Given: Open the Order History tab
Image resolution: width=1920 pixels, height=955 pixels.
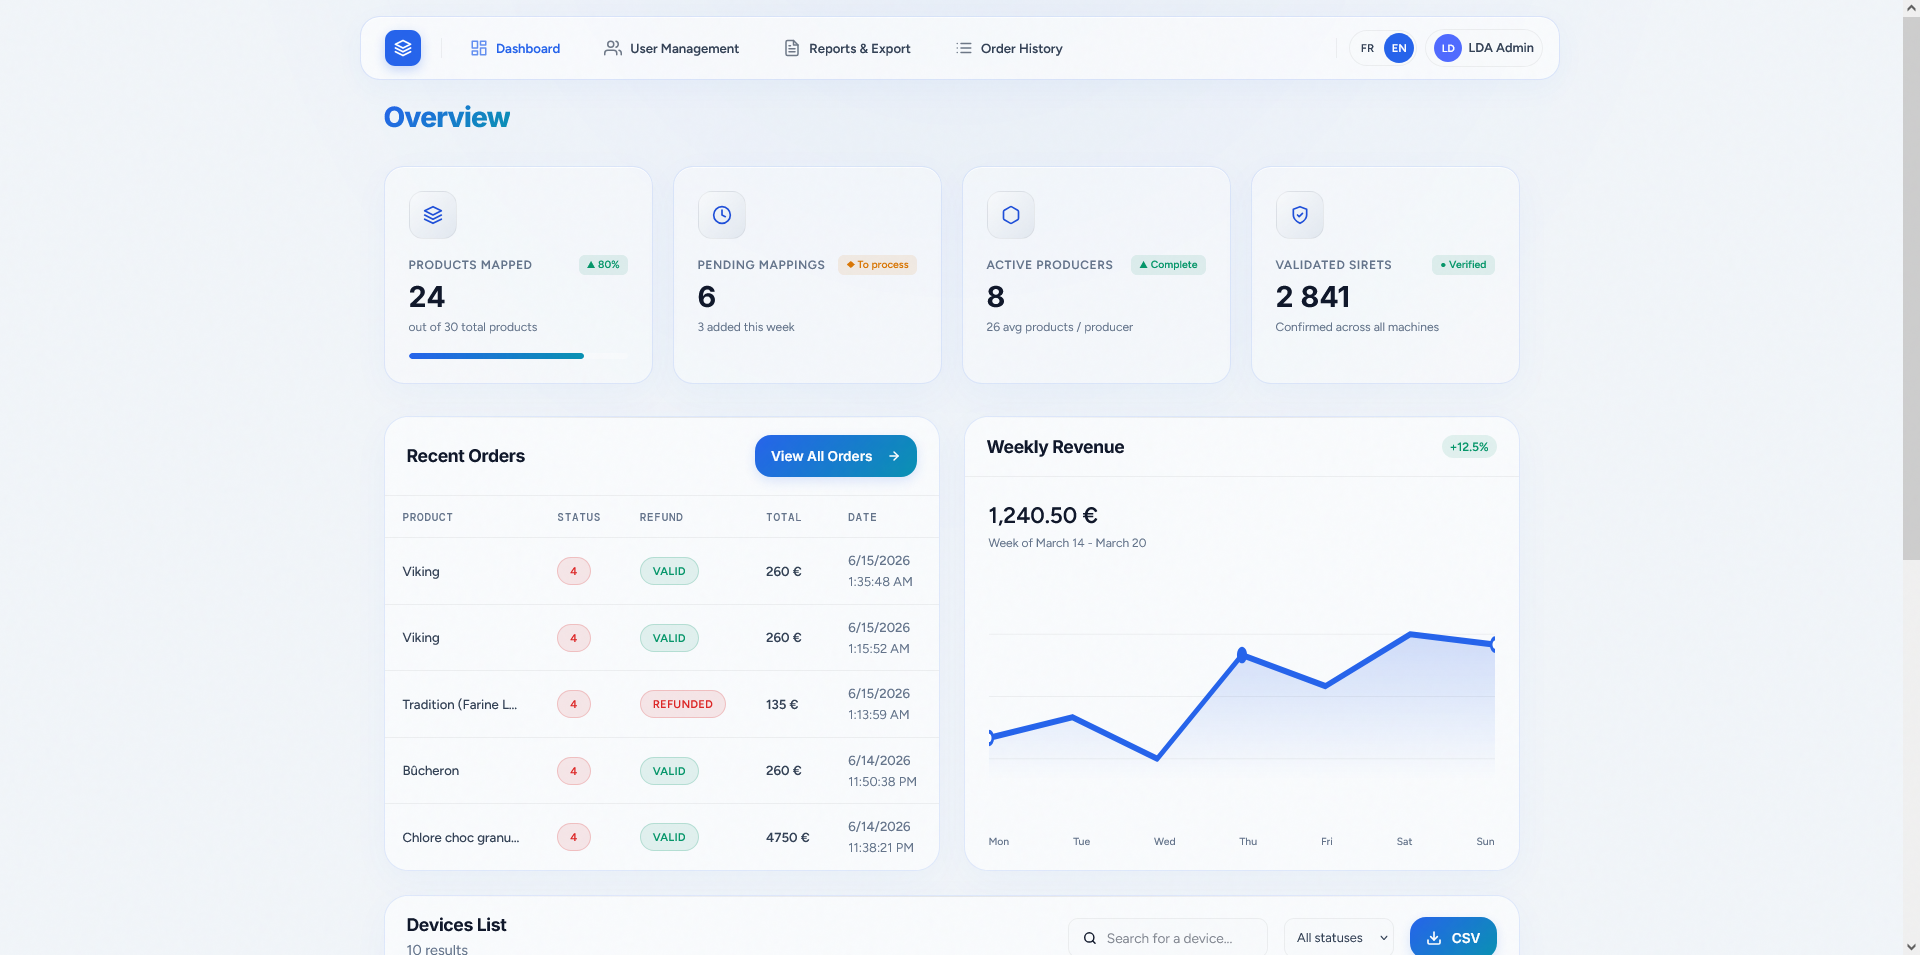Looking at the screenshot, I should click(1009, 48).
